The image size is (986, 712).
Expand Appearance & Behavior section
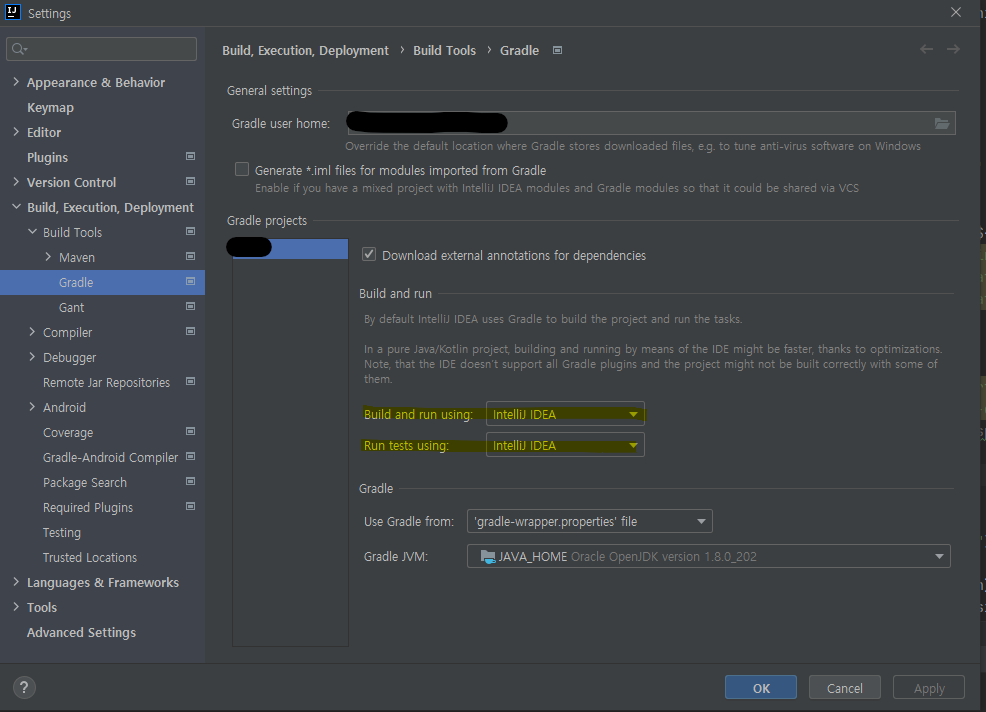click(16, 82)
